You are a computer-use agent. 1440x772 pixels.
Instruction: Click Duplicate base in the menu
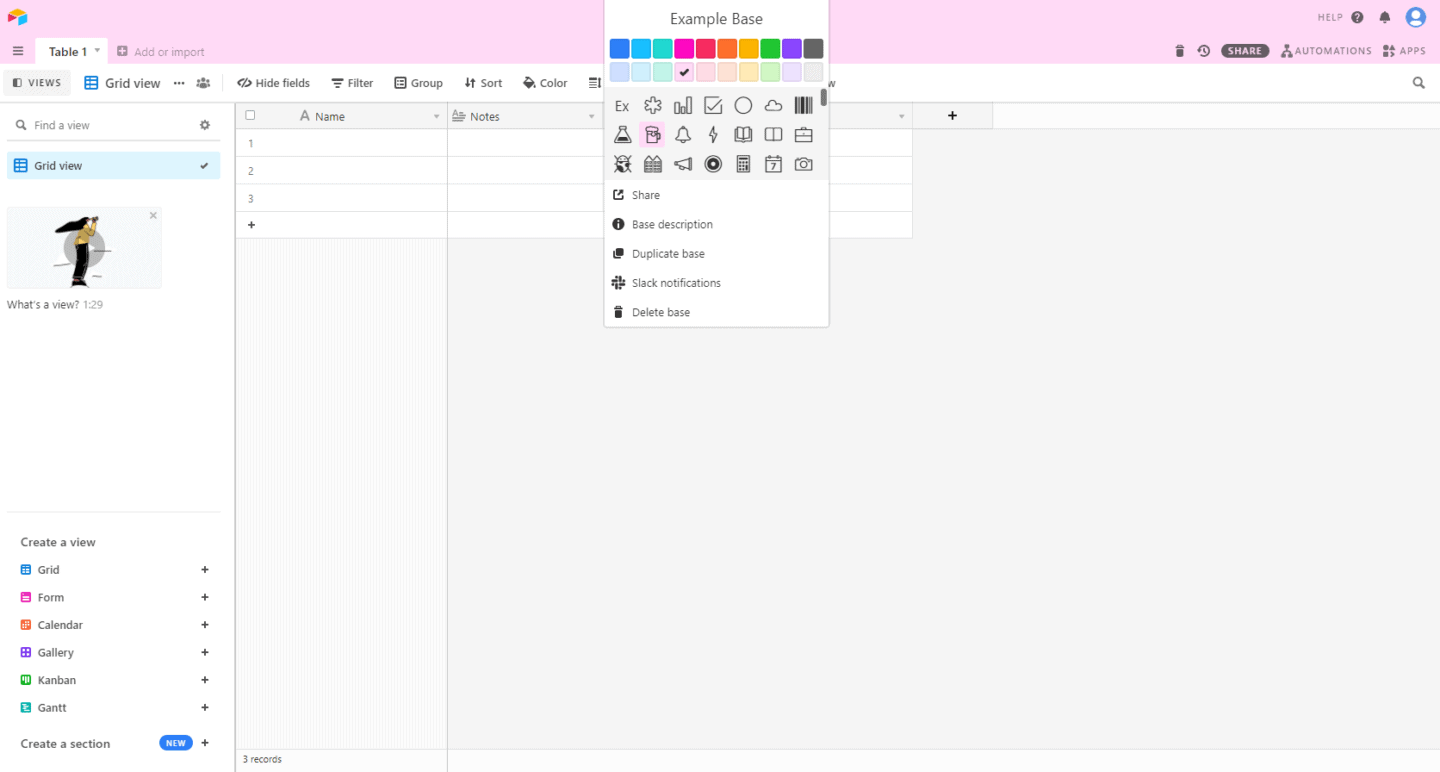tap(668, 254)
